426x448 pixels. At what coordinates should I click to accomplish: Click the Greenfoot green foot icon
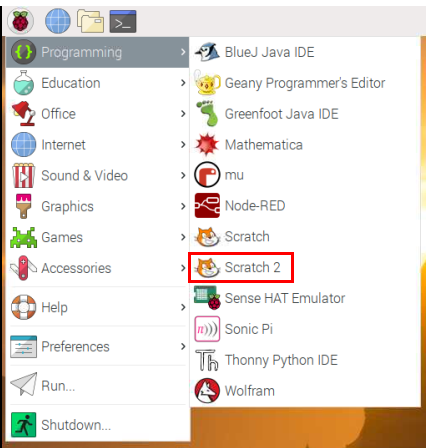(207, 114)
